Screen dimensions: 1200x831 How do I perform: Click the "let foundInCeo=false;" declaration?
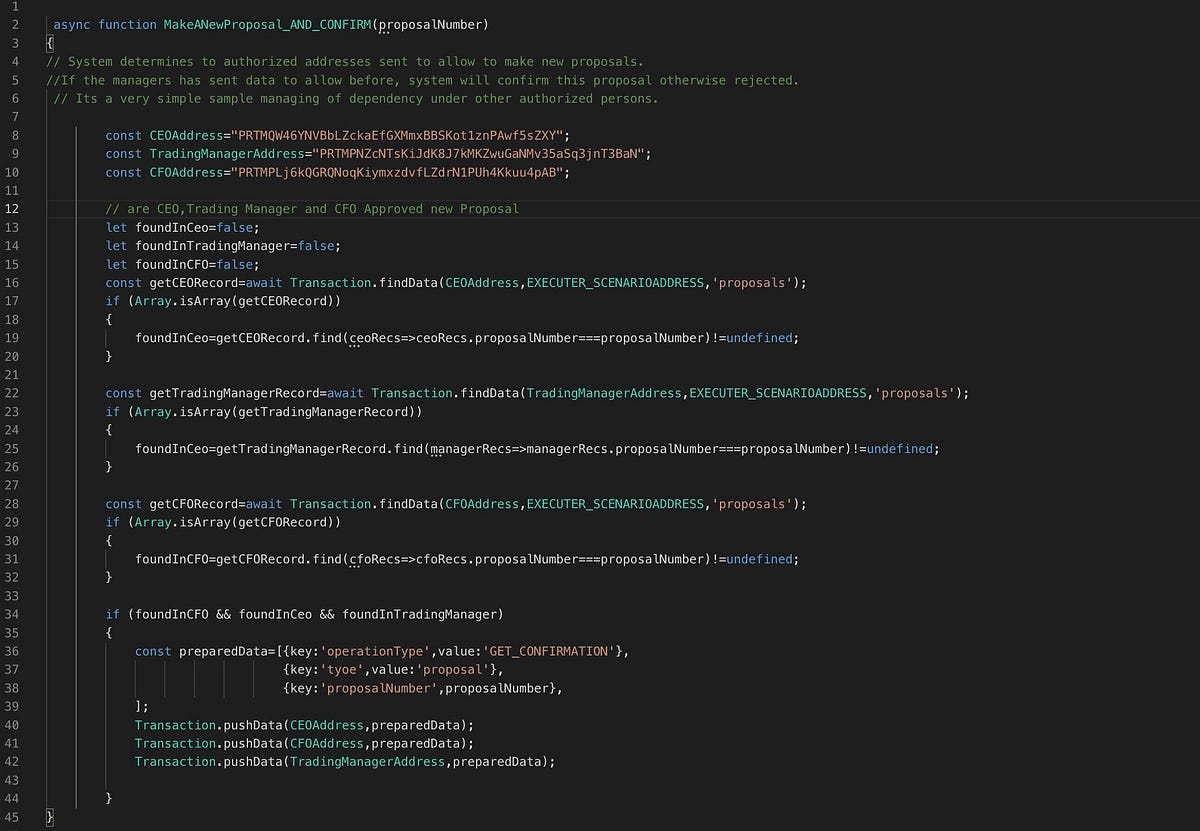point(182,227)
